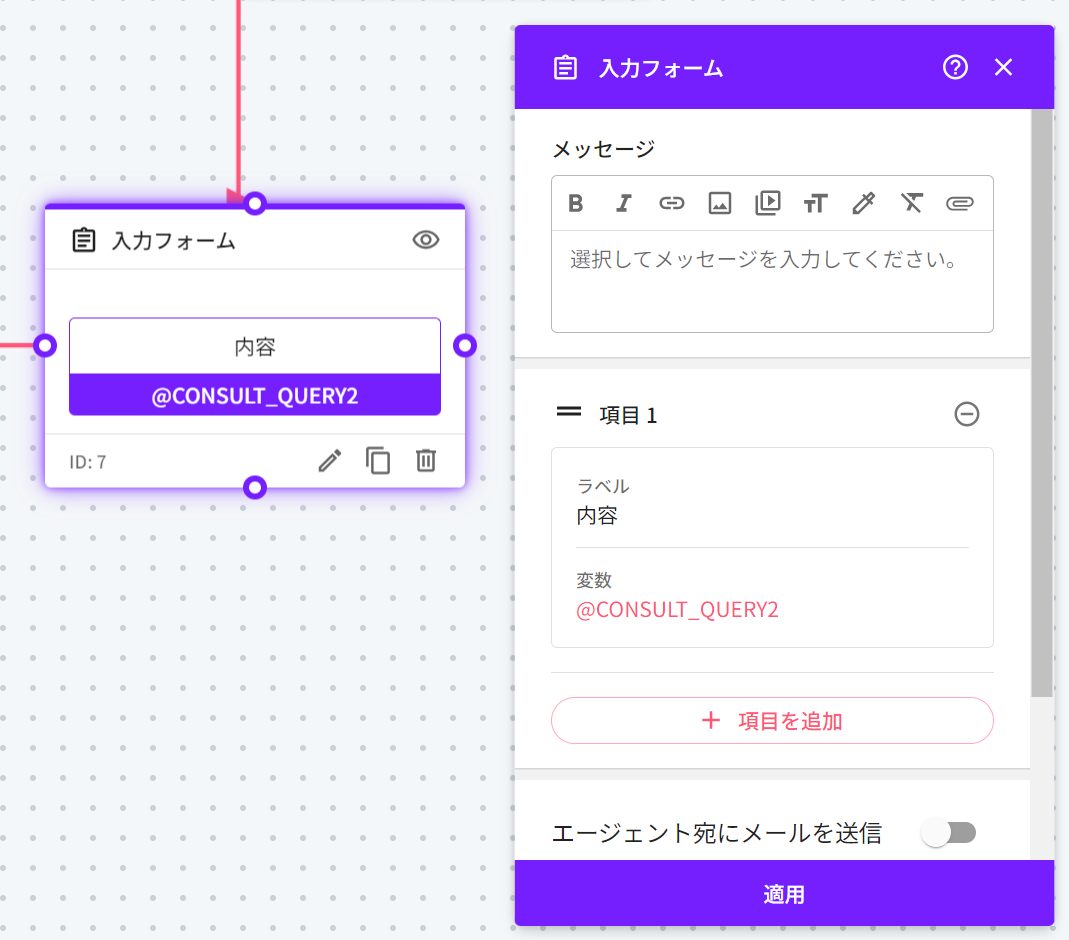The width and height of the screenshot is (1069, 940).
Task: Click the 項目 1 drag handle
Action: point(569,412)
